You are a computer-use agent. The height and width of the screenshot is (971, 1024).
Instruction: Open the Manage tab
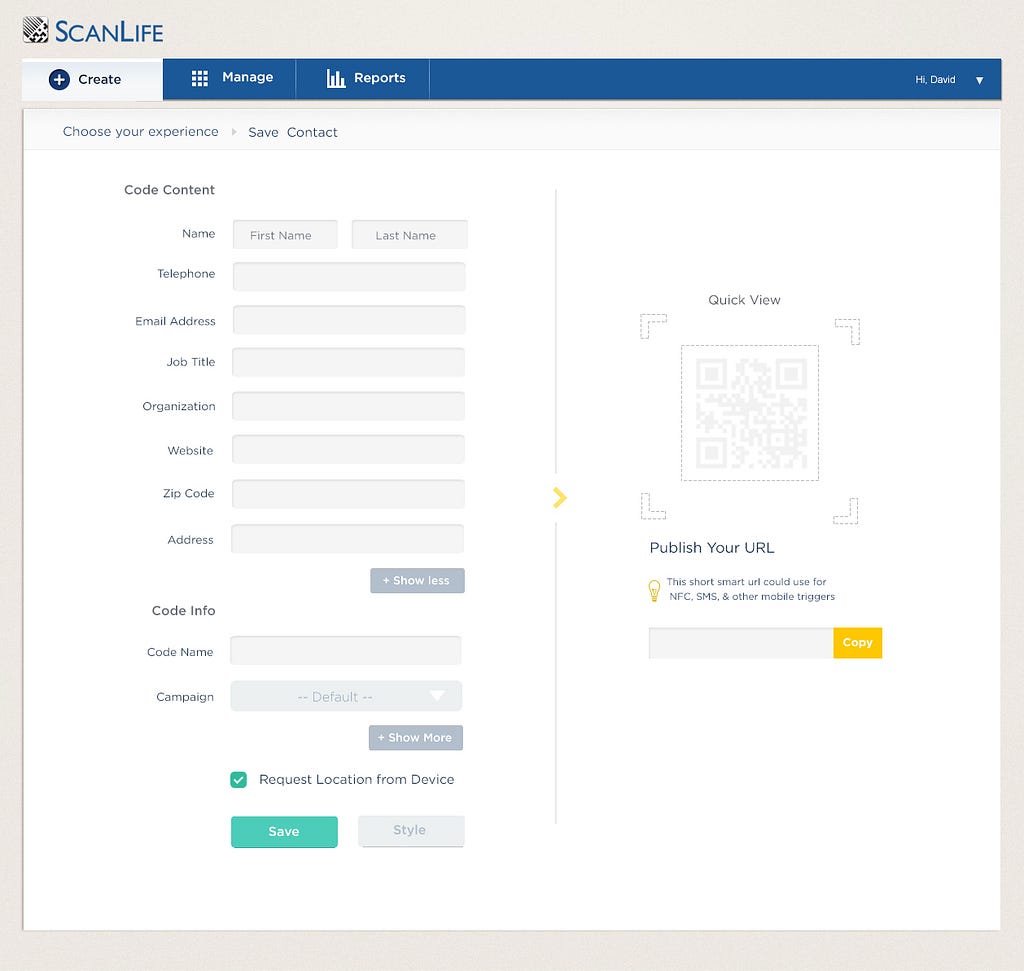229,79
